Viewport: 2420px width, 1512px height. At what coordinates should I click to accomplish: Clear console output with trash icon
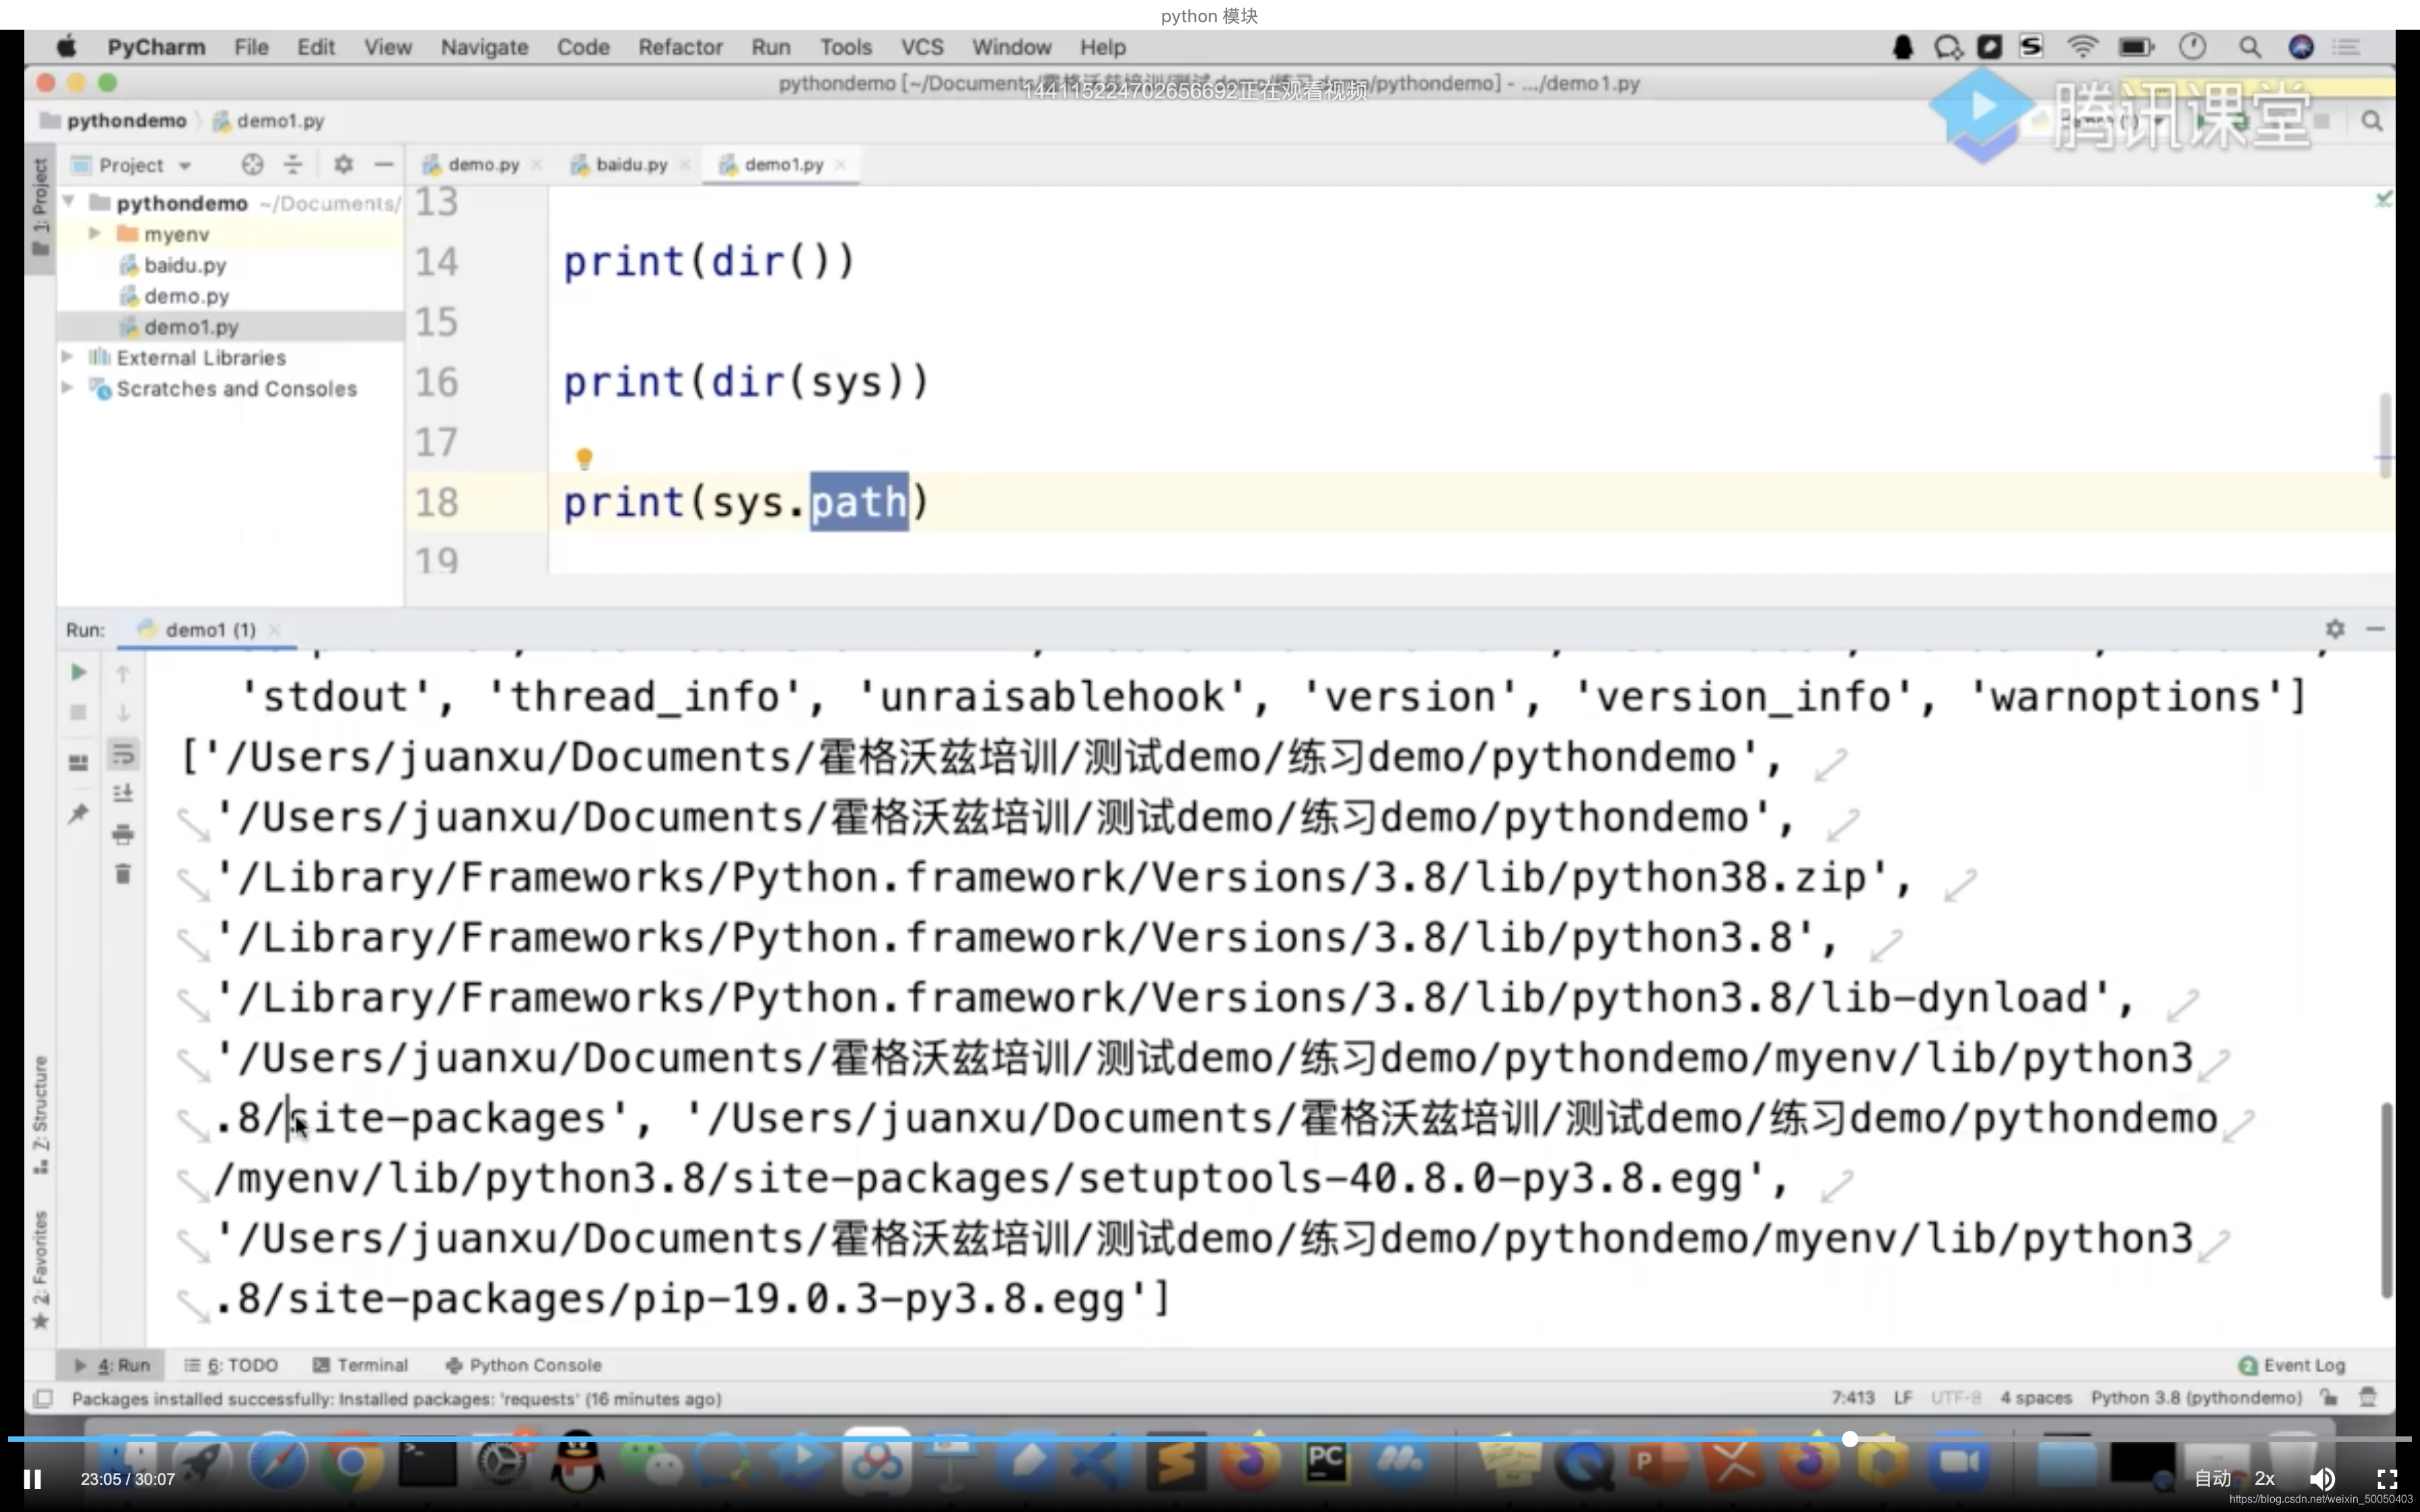pos(123,874)
